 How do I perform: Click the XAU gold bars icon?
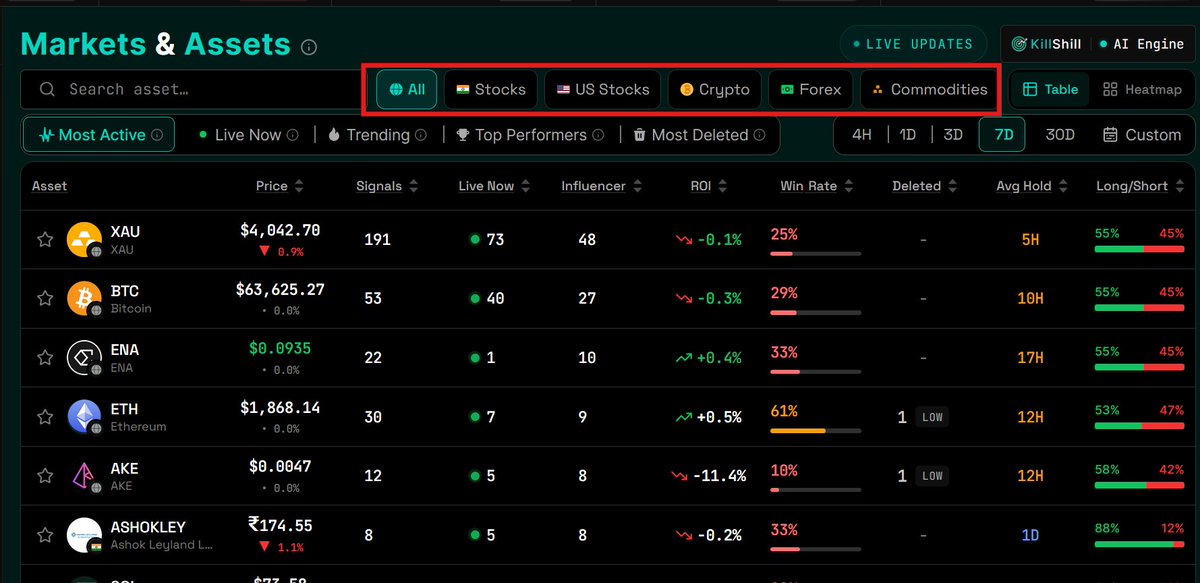(x=84, y=239)
